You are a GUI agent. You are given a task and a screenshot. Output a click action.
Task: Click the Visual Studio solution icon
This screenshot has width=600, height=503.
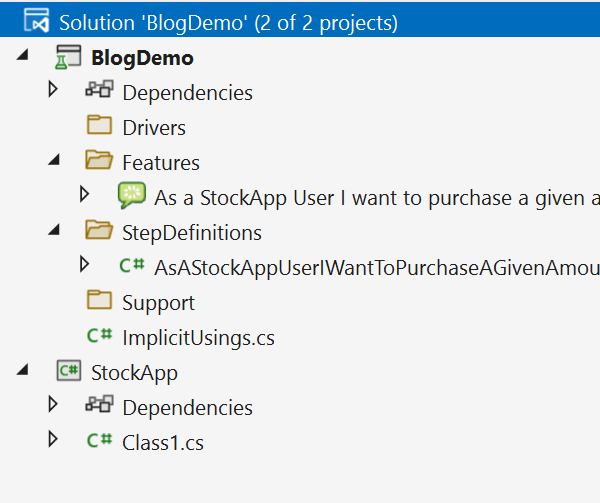click(37, 21)
